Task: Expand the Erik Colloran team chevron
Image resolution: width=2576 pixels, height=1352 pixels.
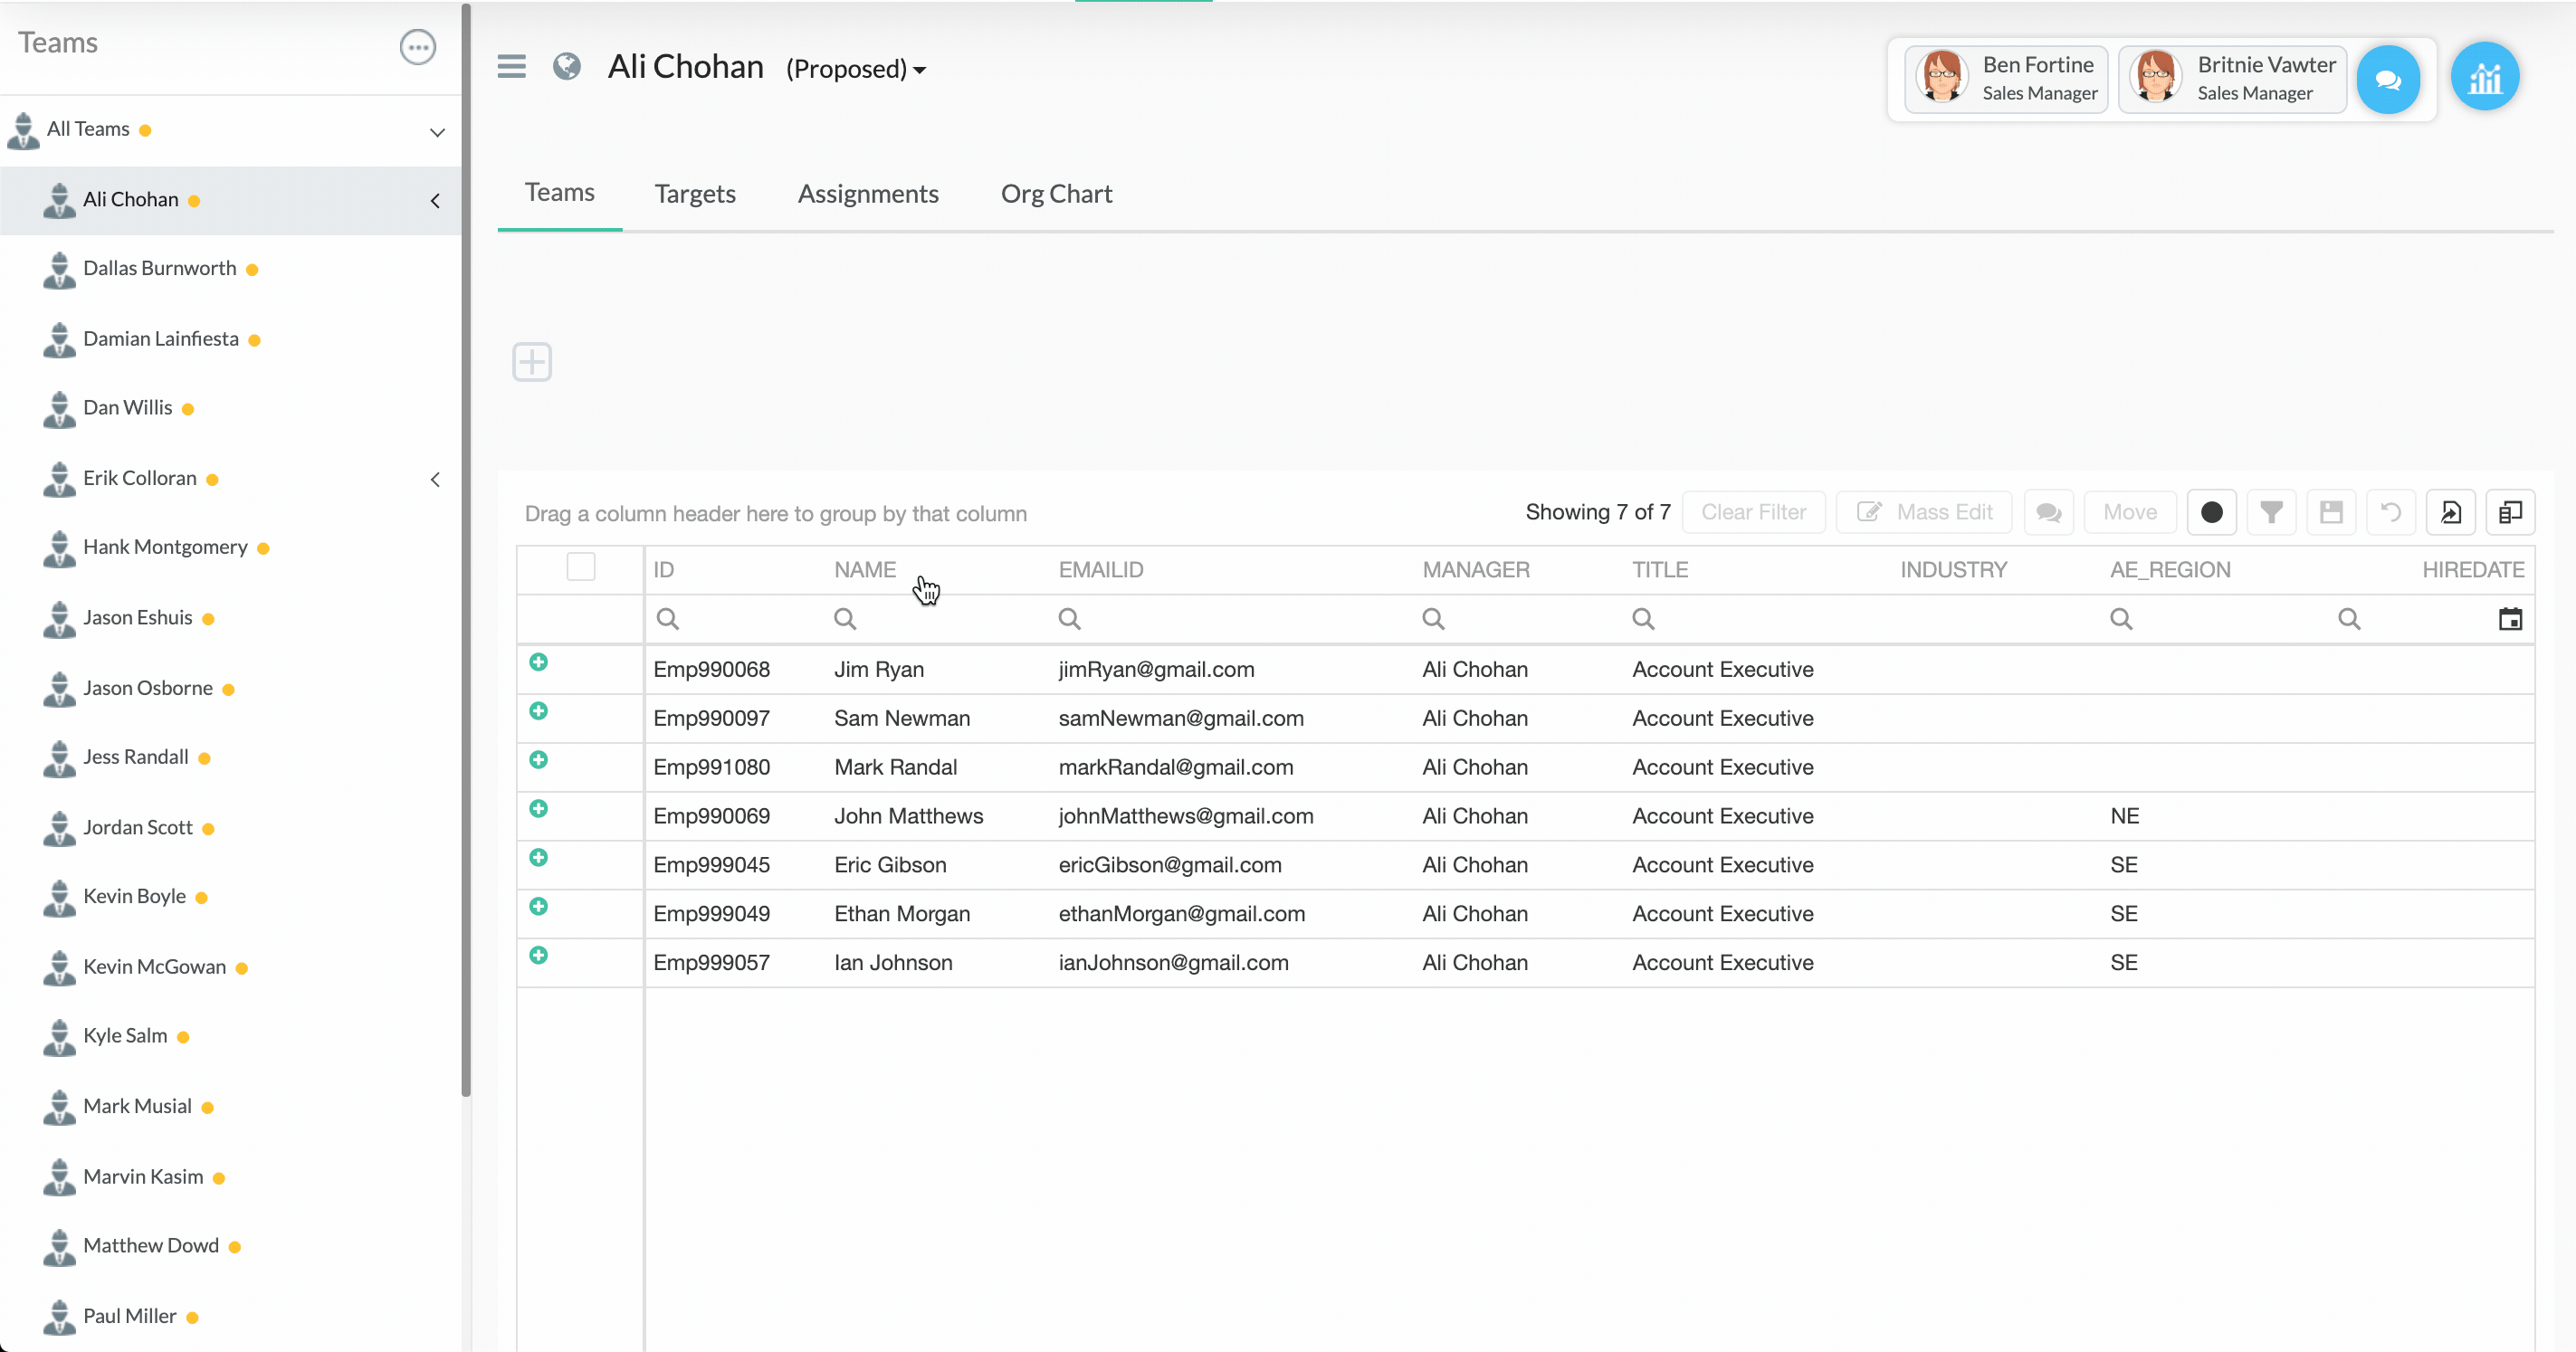Action: 435,479
